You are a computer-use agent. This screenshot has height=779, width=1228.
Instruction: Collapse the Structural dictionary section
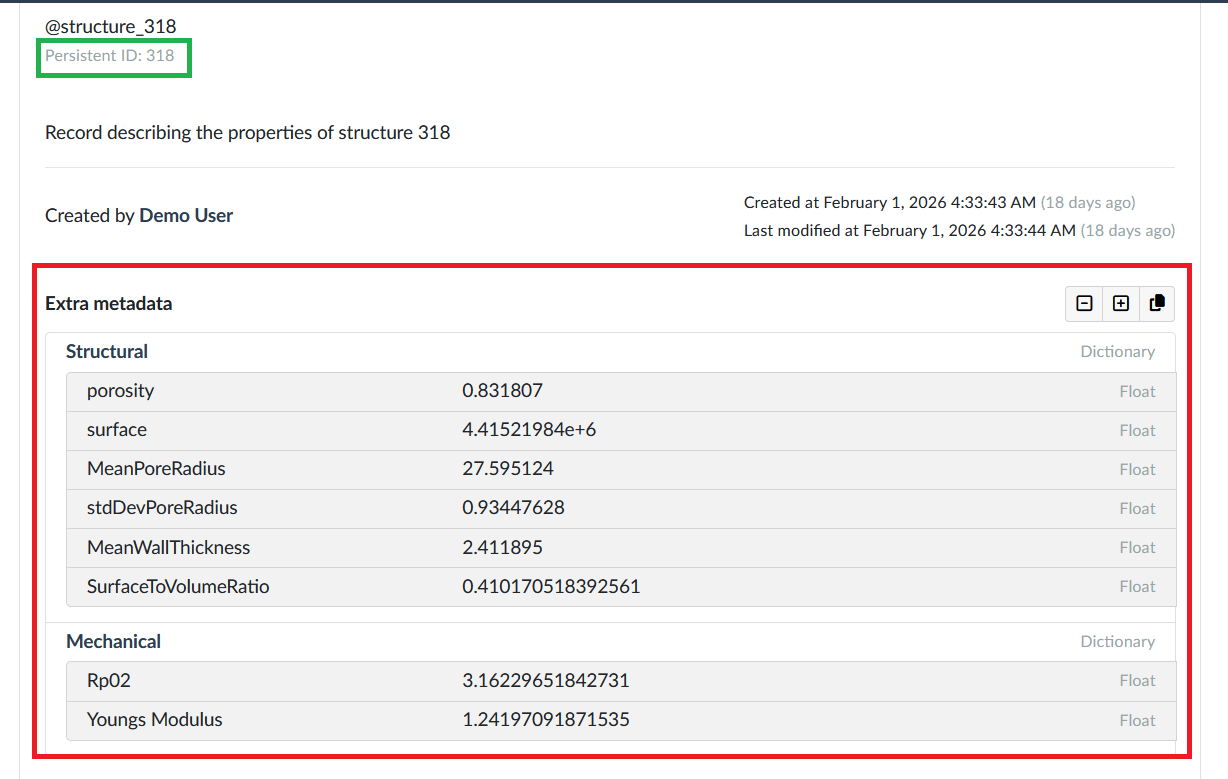(107, 351)
